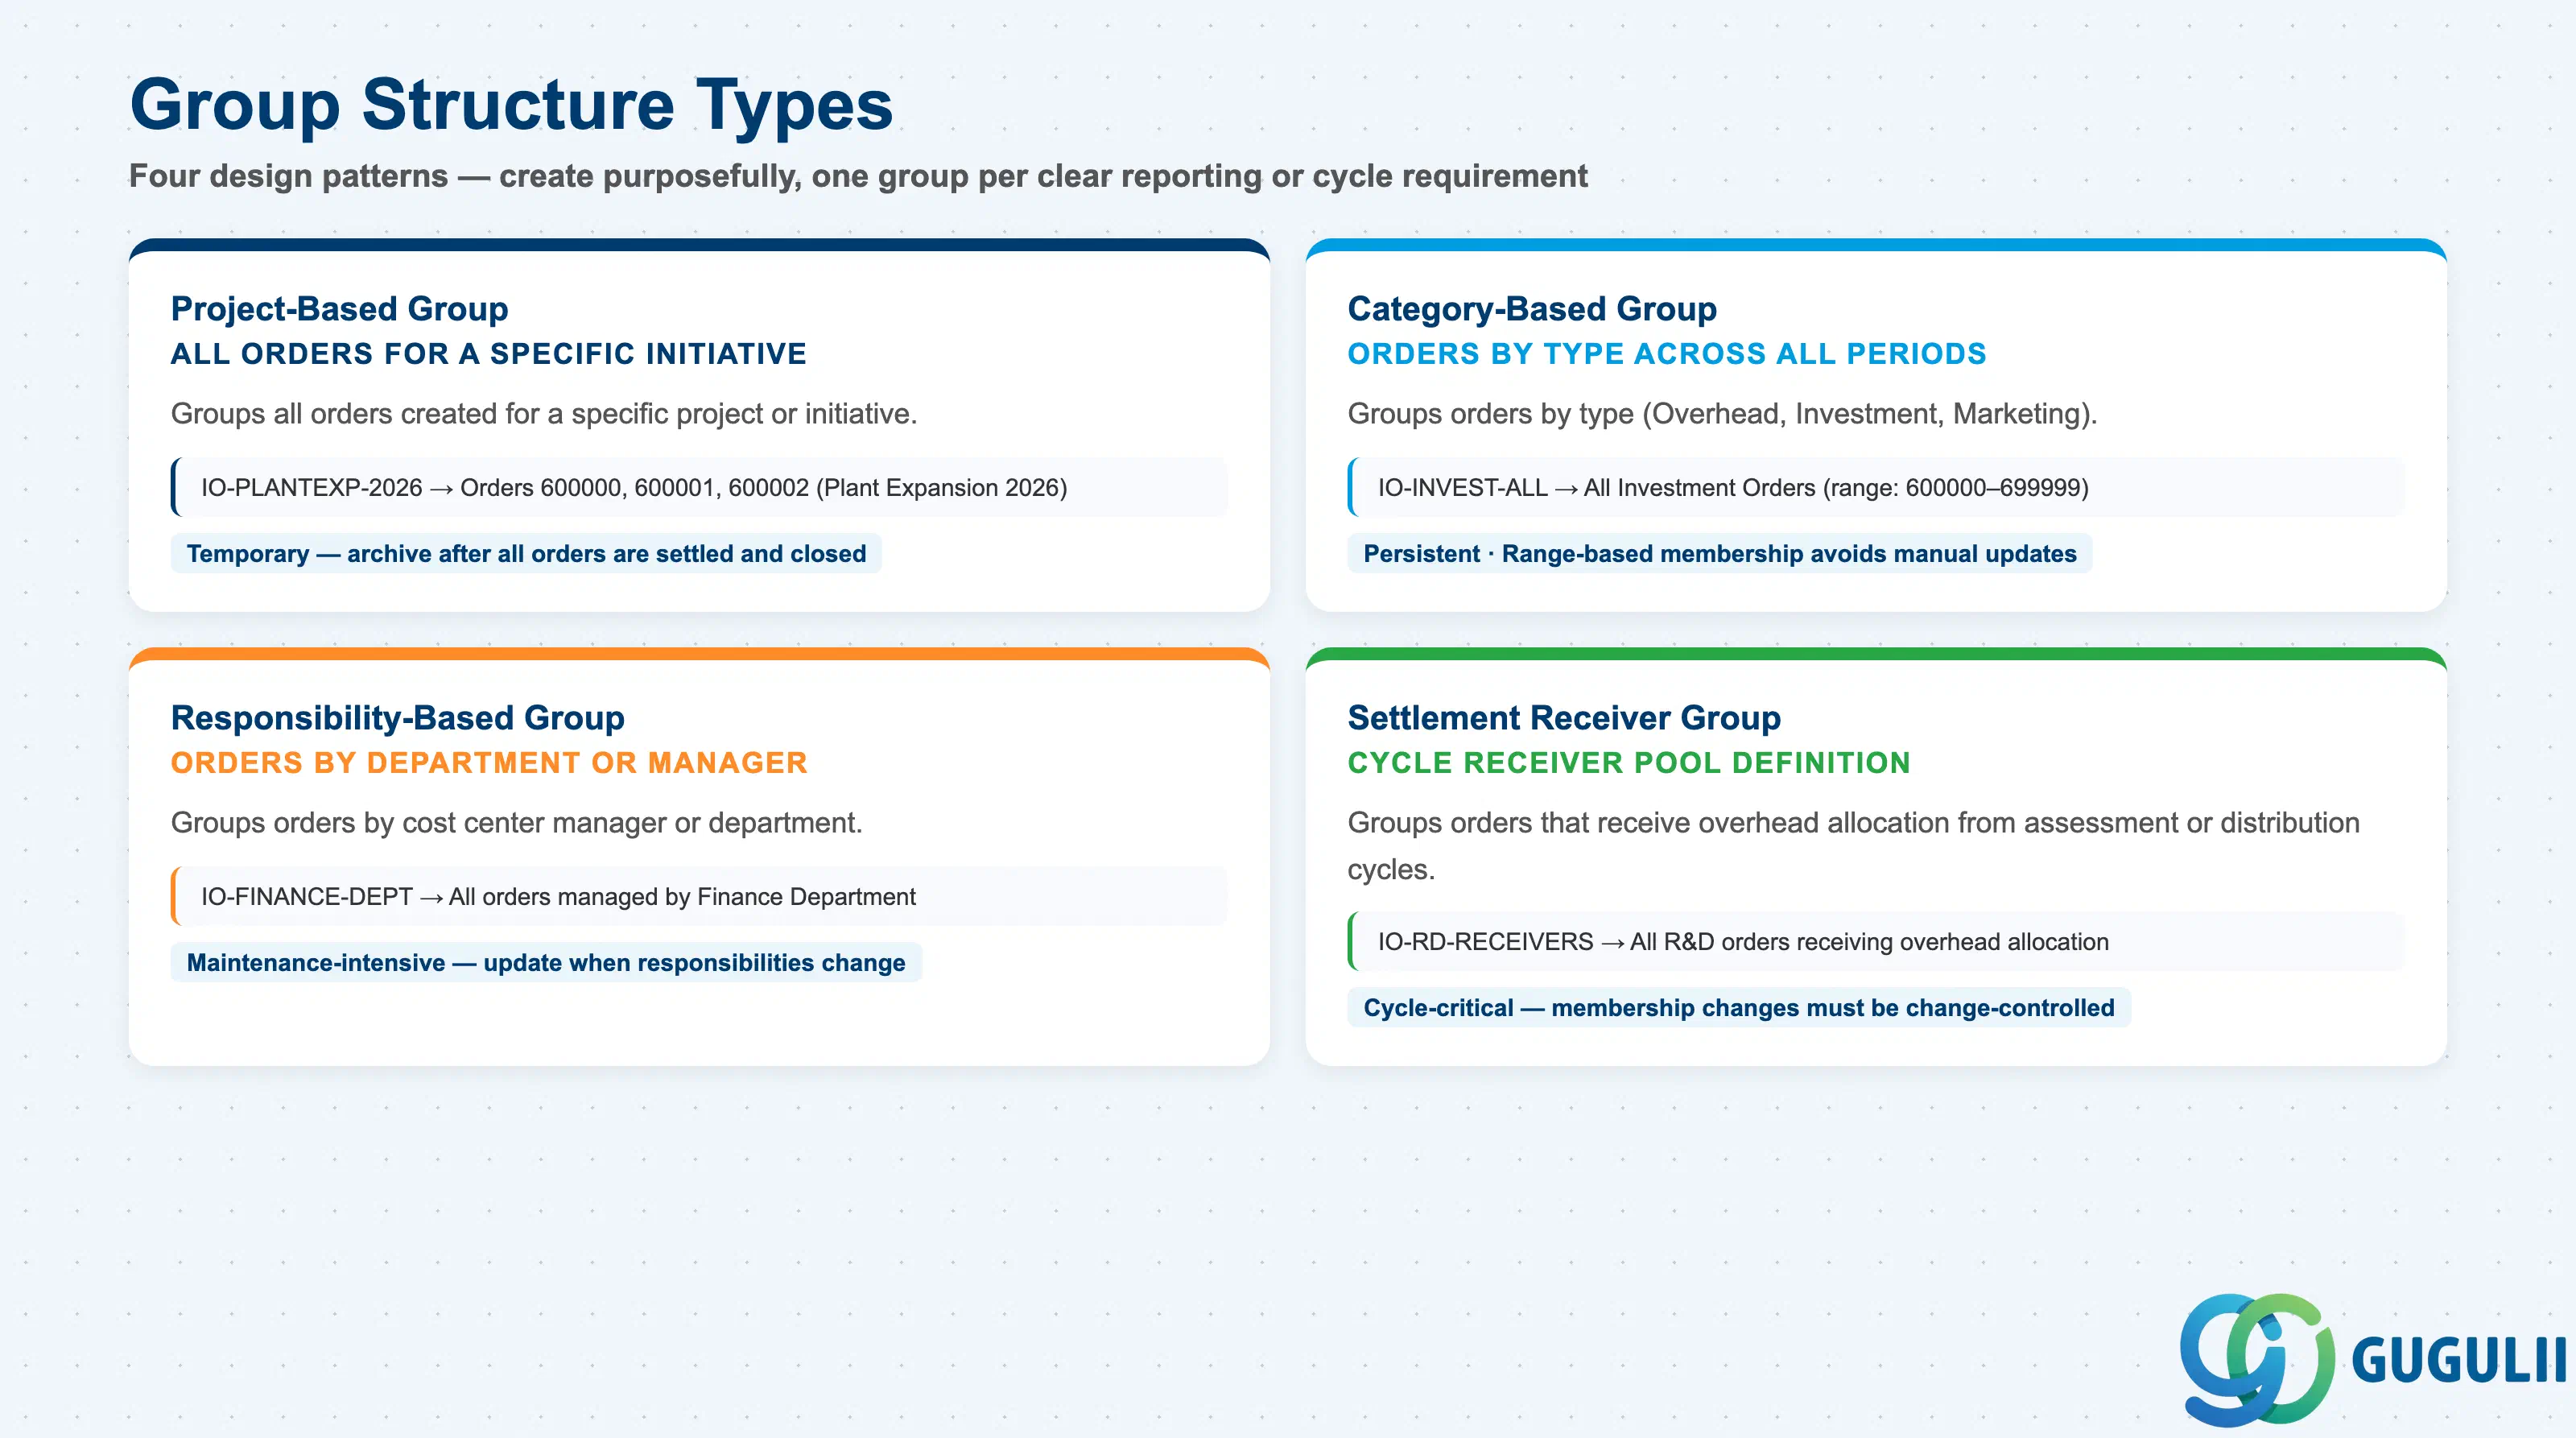Select the Project-Based Group heading

[x=339, y=308]
